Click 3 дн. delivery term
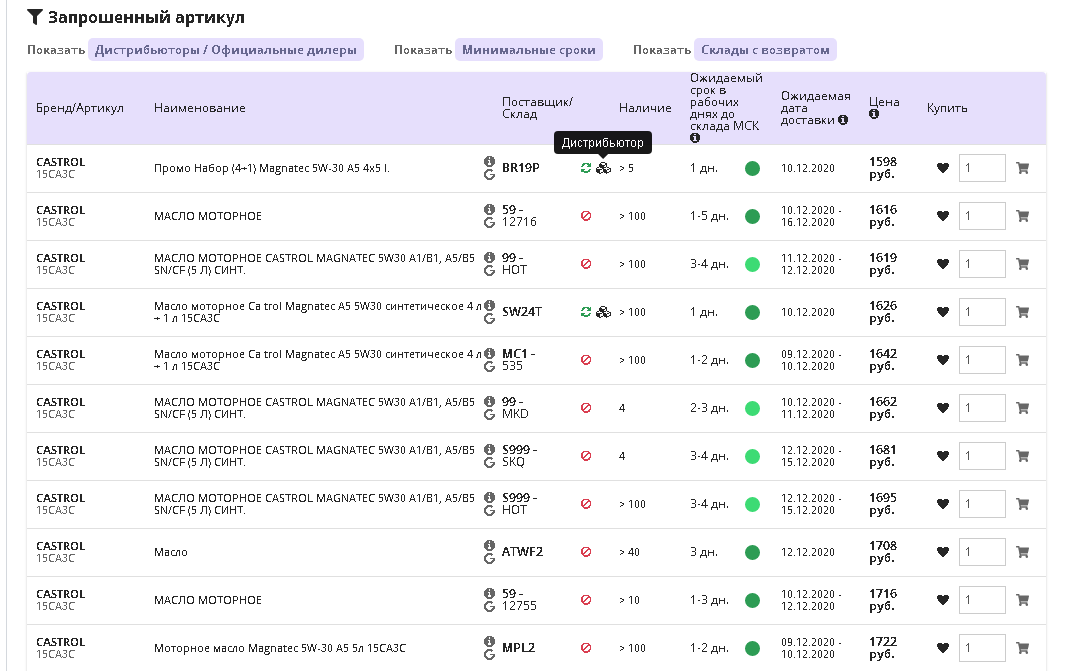1074x671 pixels. 703,552
